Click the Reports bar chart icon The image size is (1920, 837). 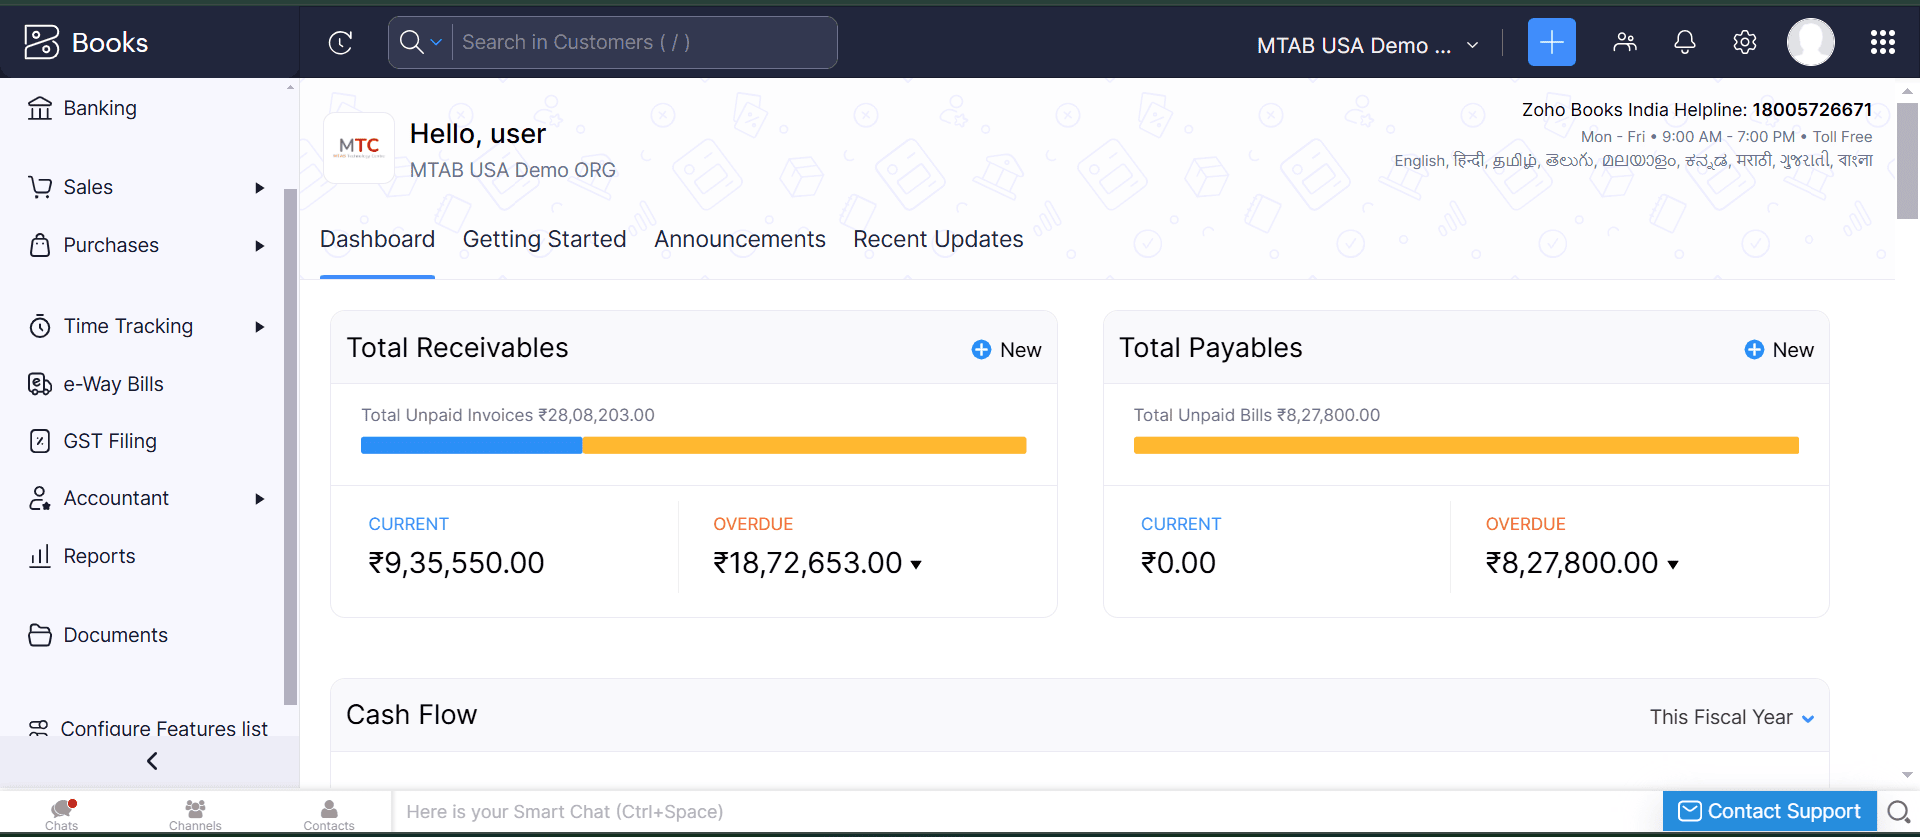point(40,556)
